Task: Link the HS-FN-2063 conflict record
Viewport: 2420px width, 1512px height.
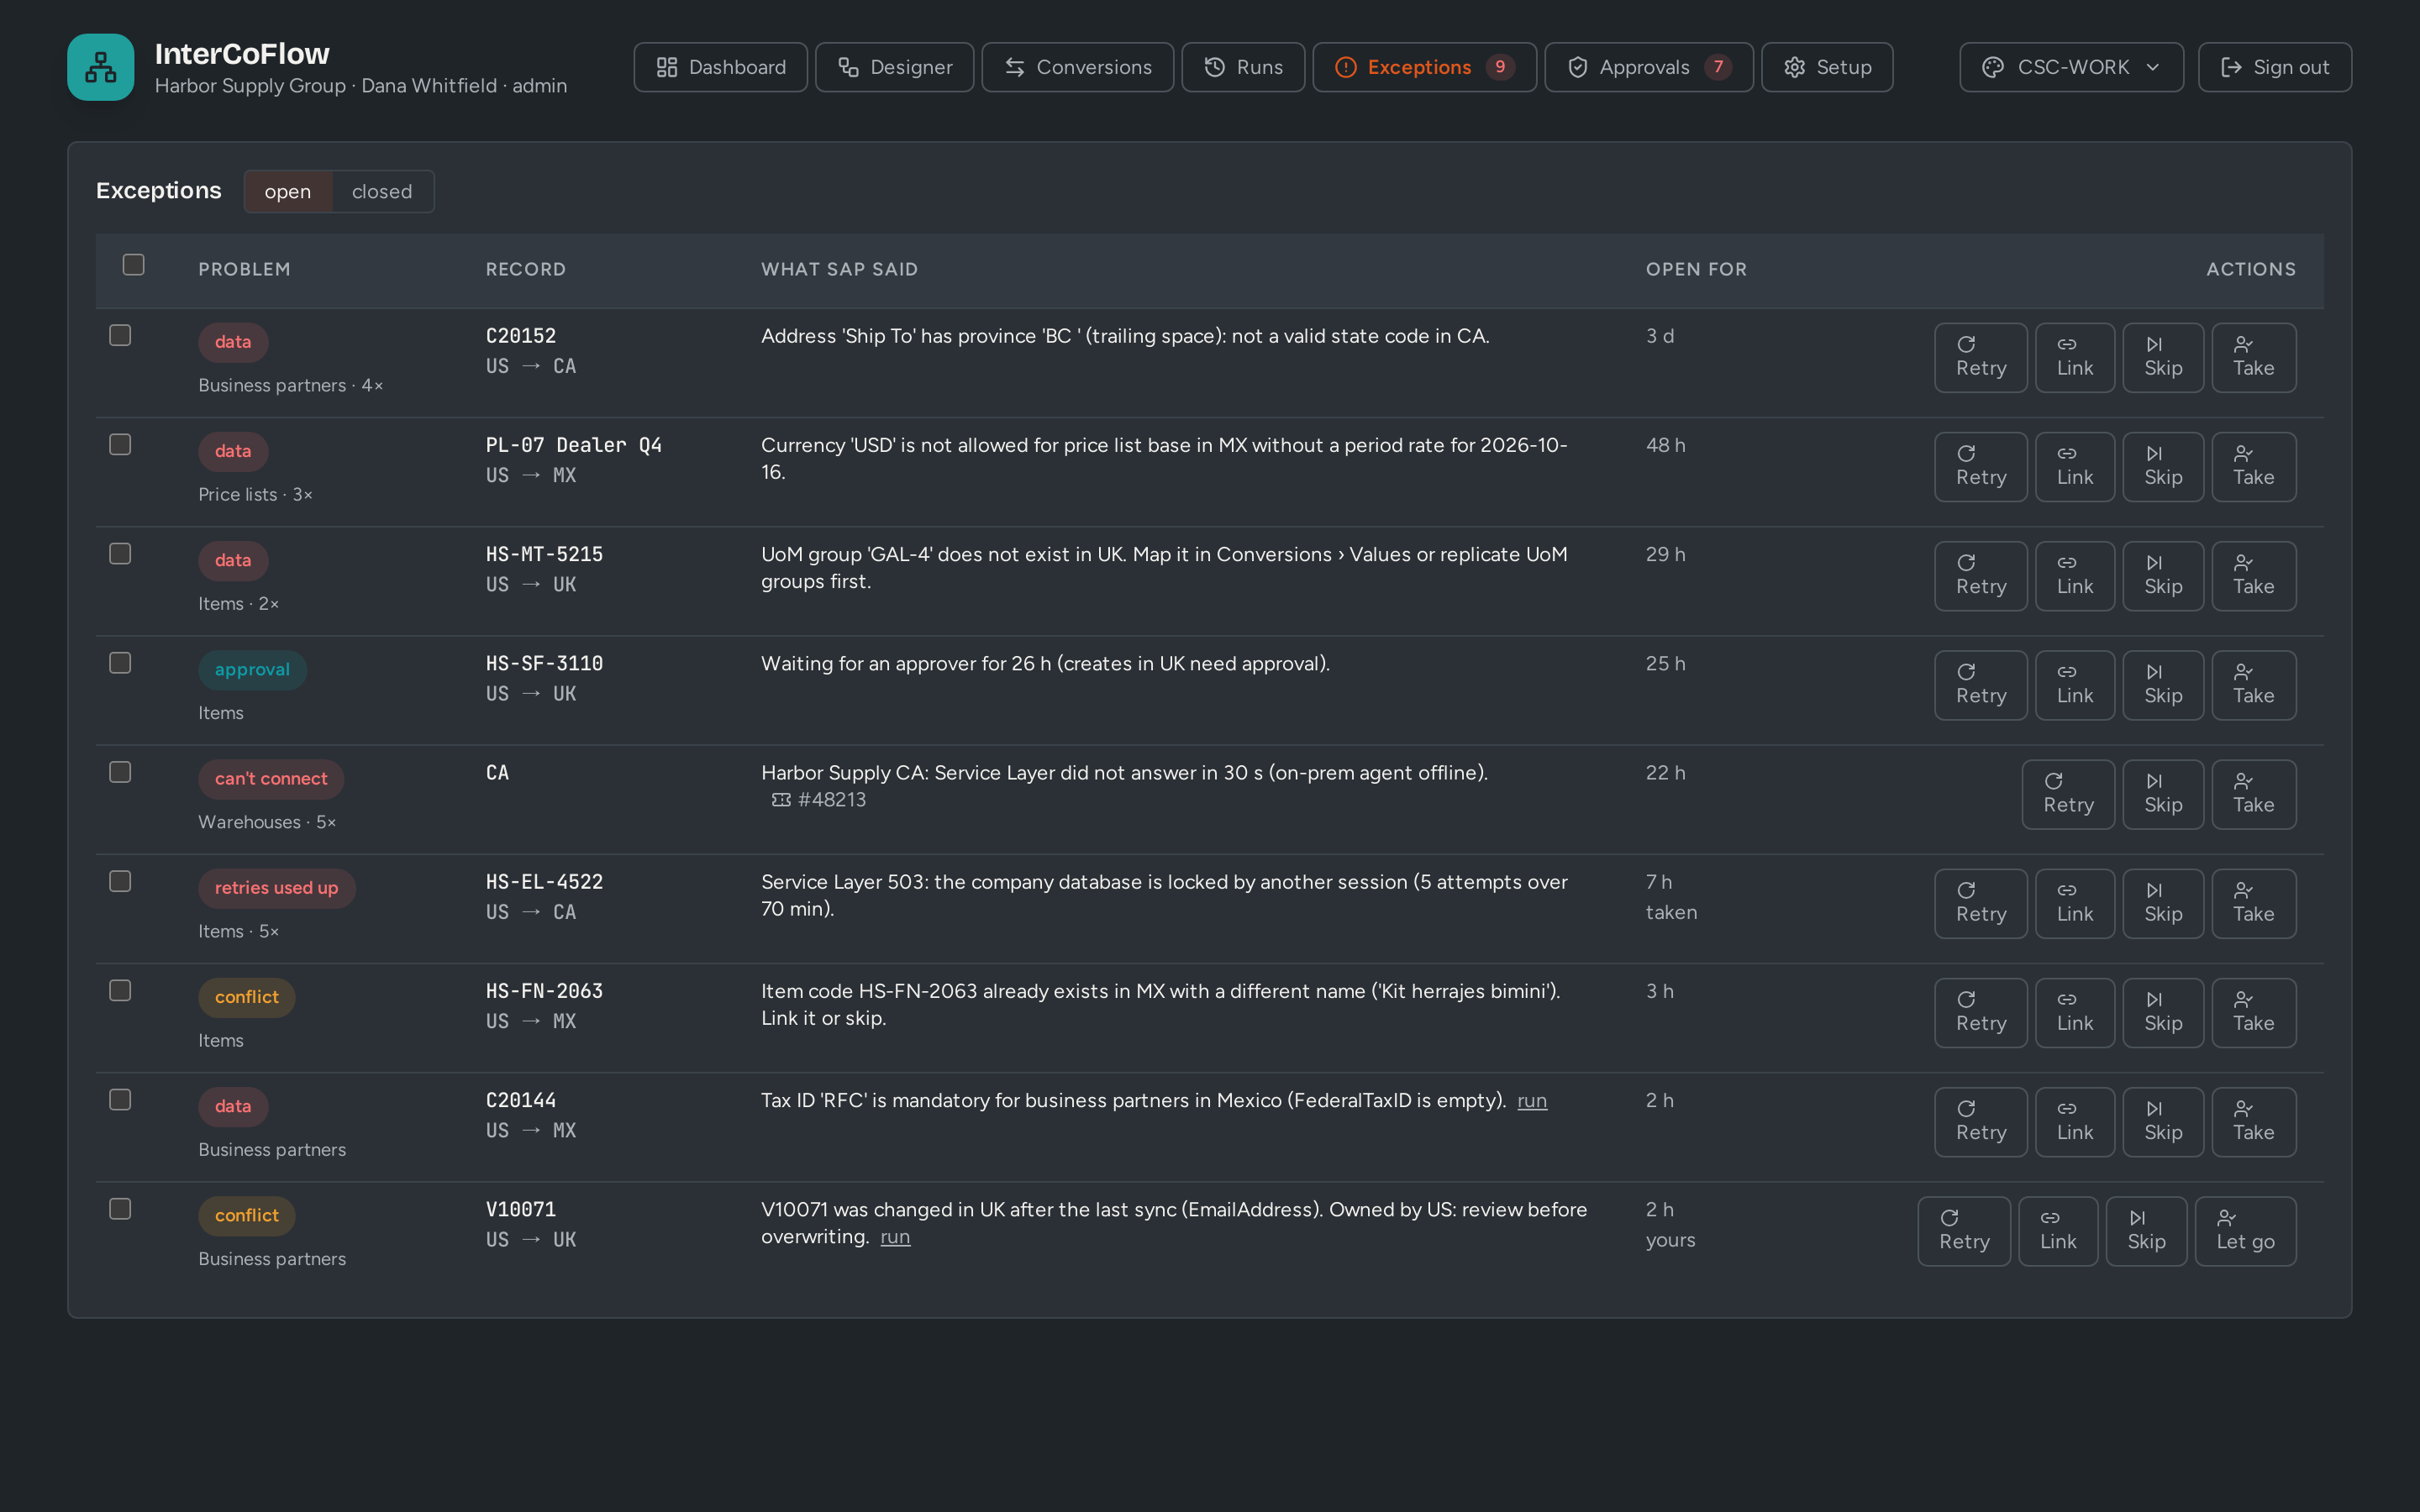Action: pos(2074,1012)
